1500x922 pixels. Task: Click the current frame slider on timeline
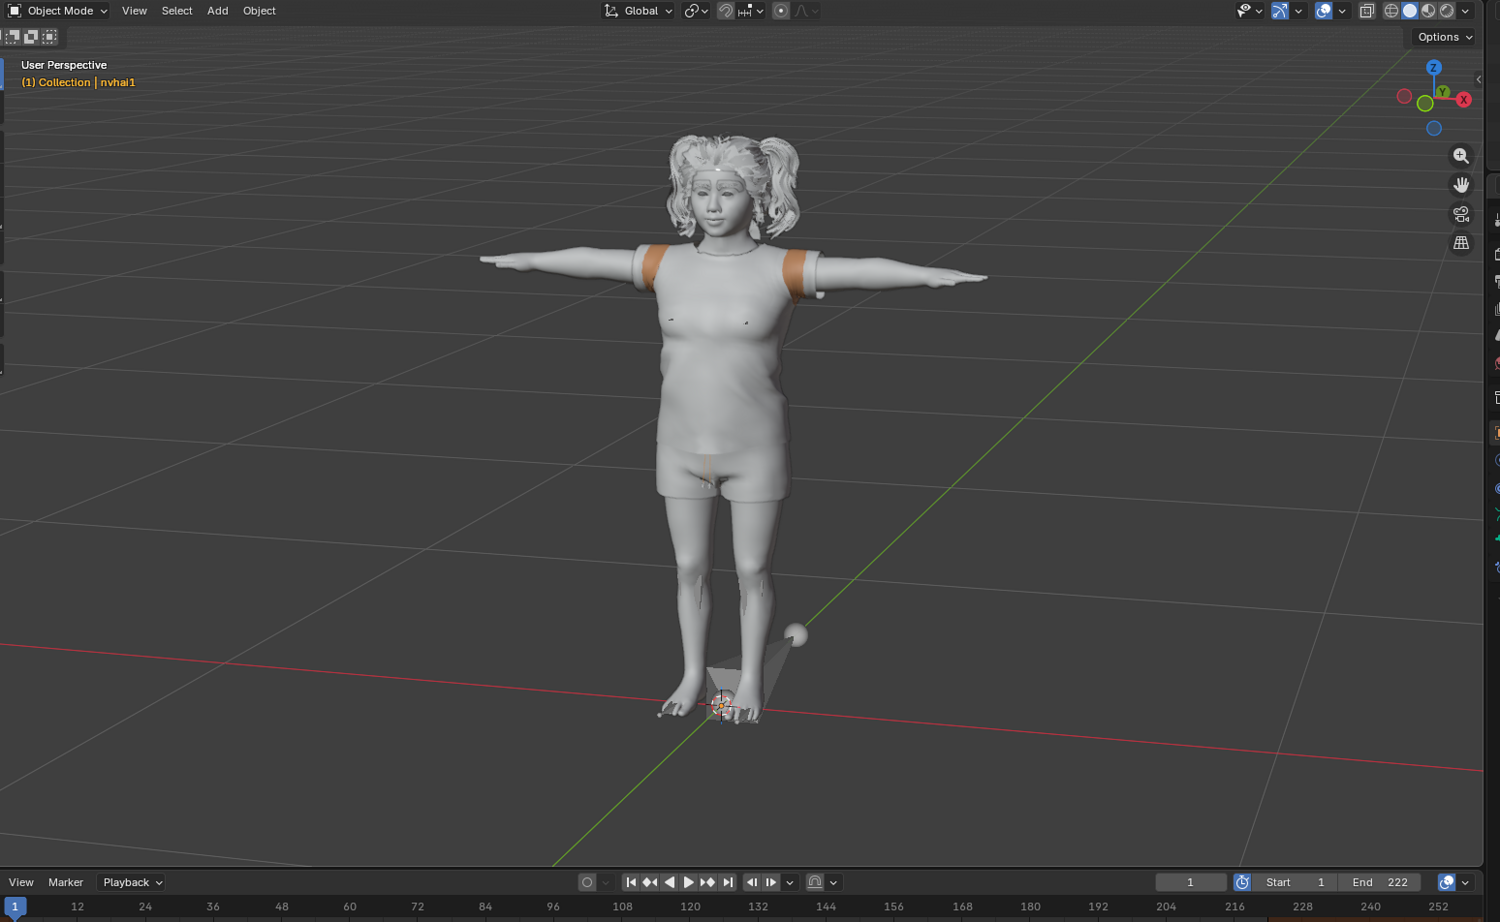click(15, 906)
